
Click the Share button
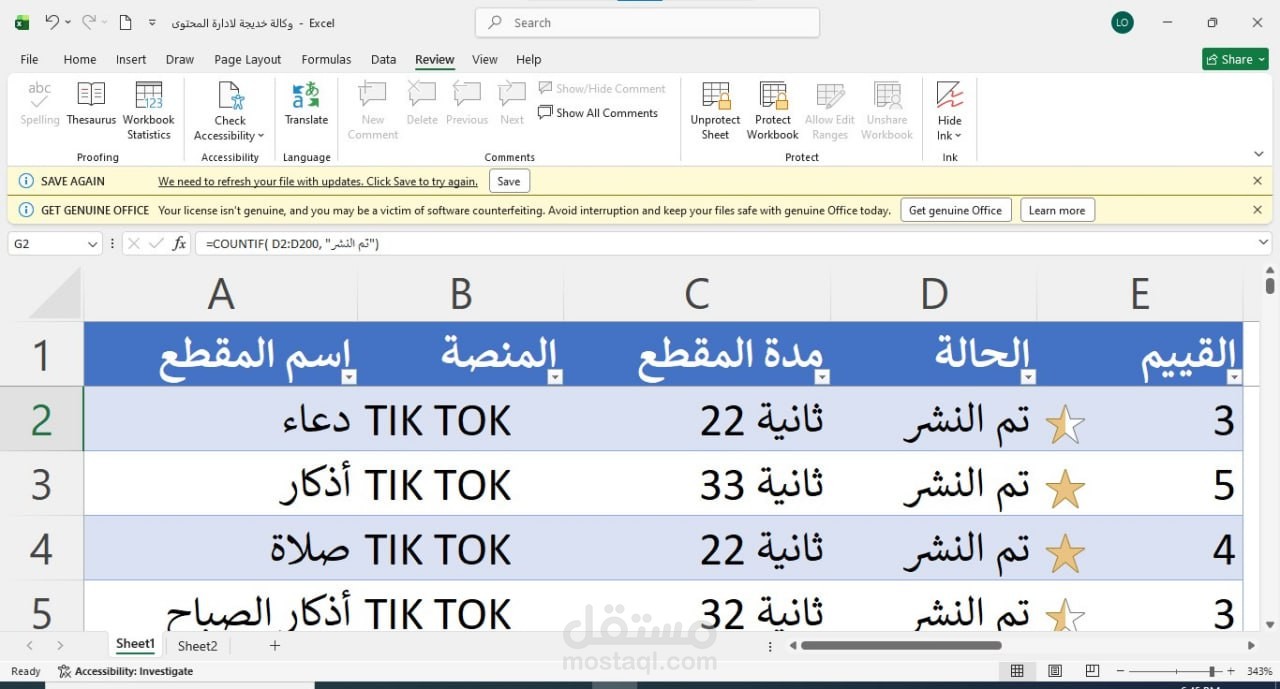[1235, 59]
